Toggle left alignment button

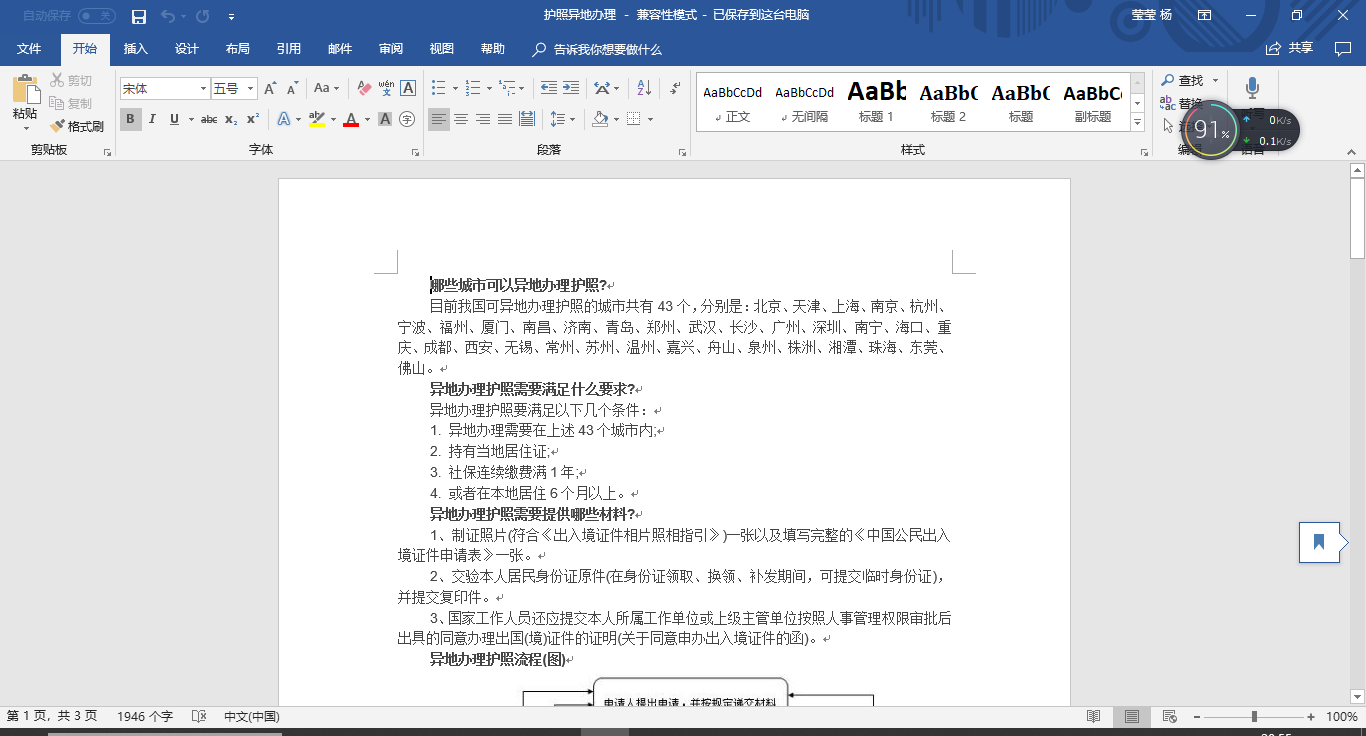pyautogui.click(x=439, y=119)
